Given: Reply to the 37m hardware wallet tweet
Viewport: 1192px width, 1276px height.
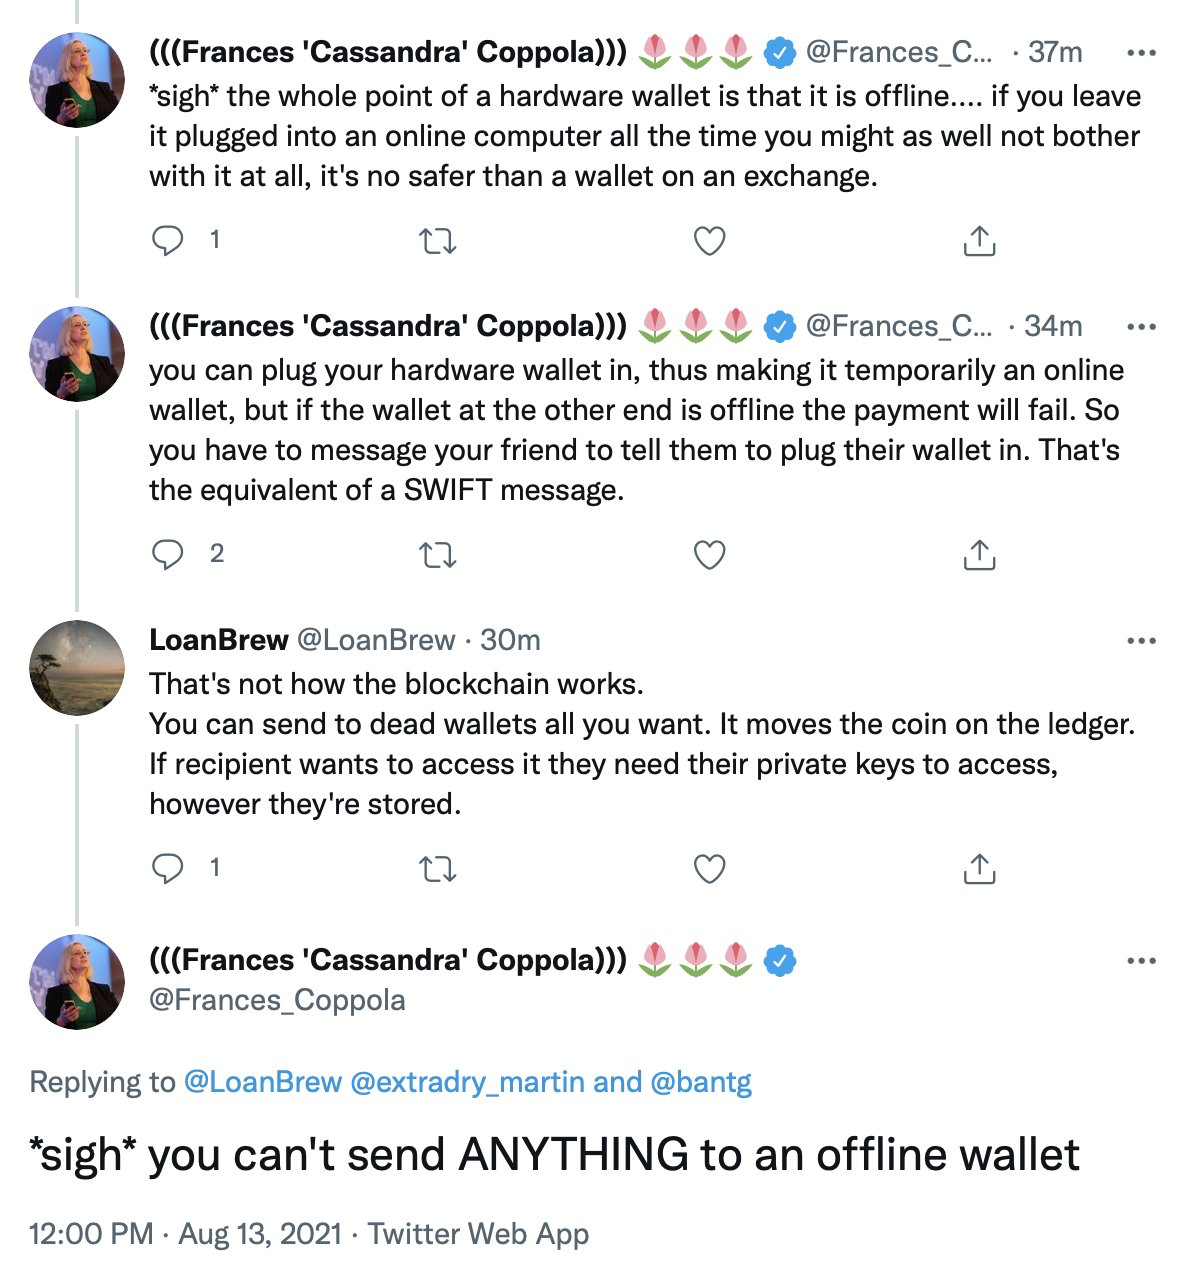Looking at the screenshot, I should point(167,241).
